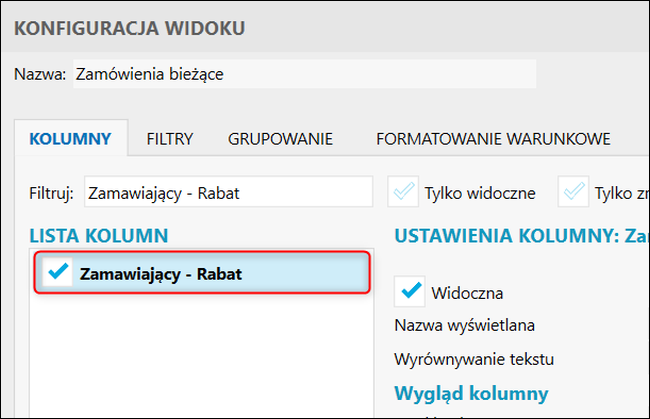
Task: Toggle the Tylko widoczne checkbox
Action: coord(404,192)
